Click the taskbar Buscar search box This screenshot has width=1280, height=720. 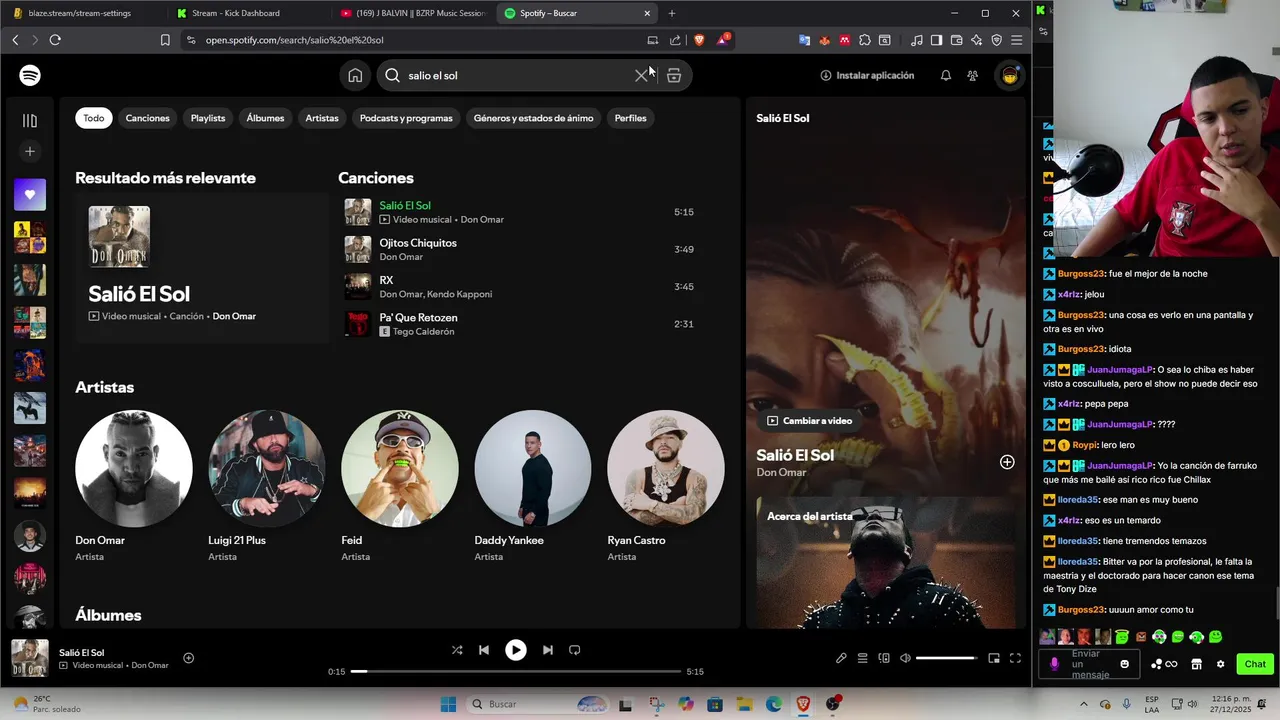pos(538,704)
